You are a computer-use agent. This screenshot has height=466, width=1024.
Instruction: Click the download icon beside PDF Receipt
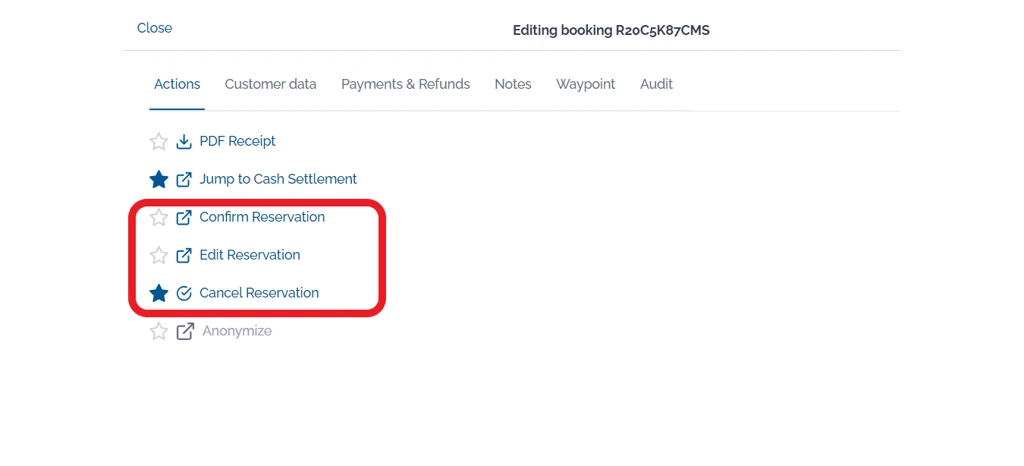point(185,142)
